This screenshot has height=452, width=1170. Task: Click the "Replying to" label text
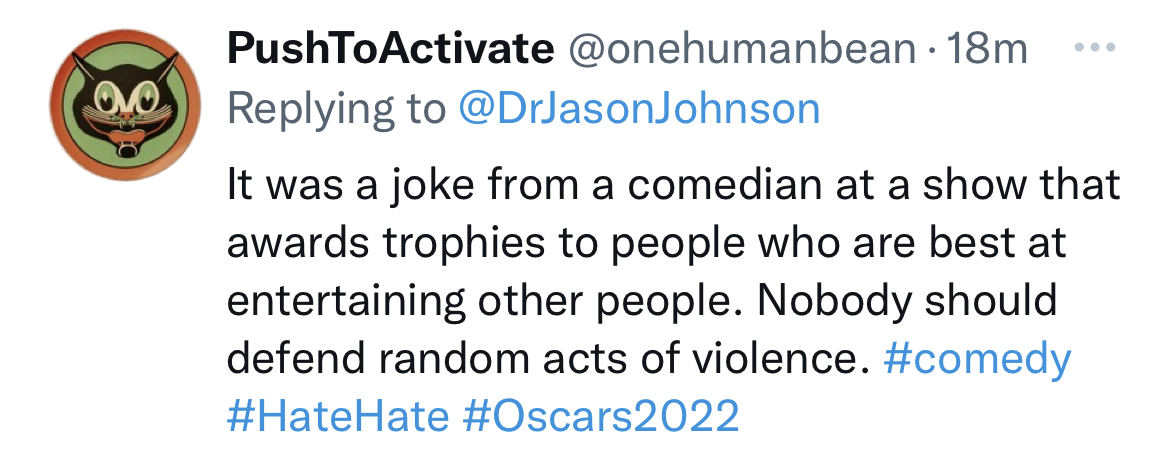[x=337, y=108]
